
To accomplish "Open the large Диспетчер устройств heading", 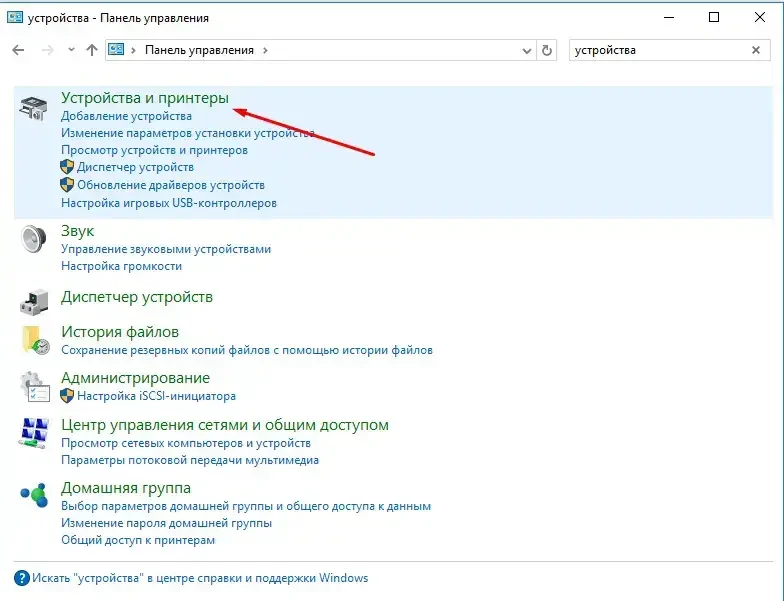I will 137,297.
